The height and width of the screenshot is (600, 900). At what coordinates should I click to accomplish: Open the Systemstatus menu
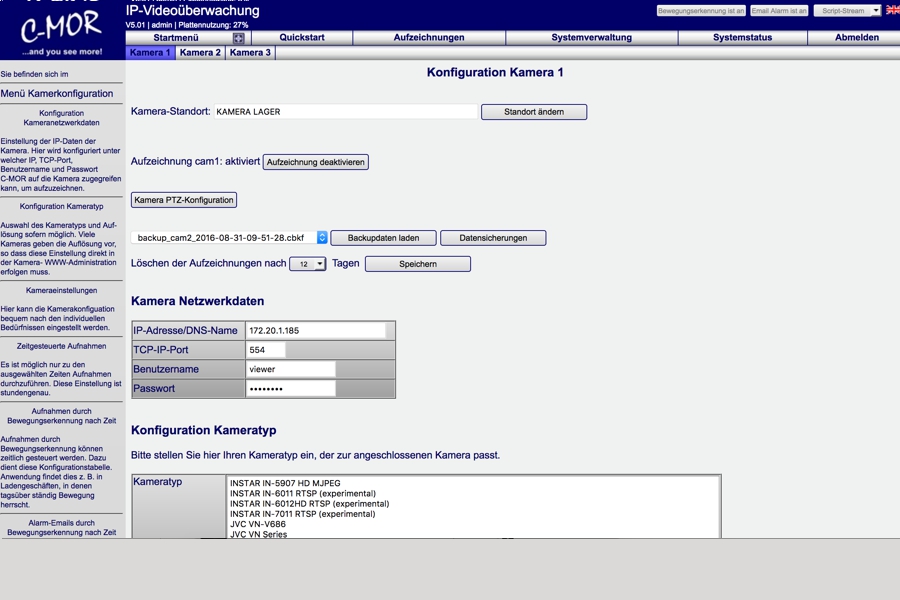(x=742, y=37)
